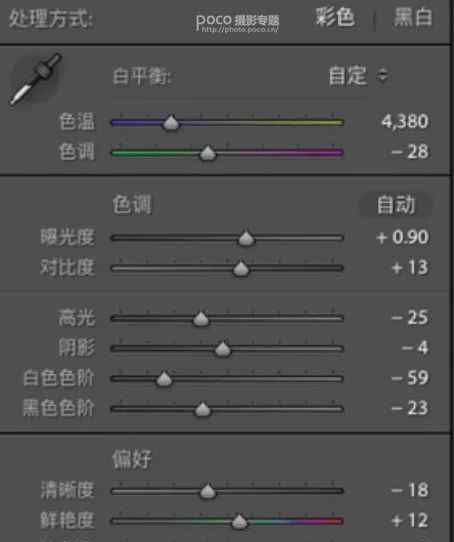This screenshot has height=542, width=454.
Task: Select the 白色色阶 value field -59
Action: tap(410, 378)
